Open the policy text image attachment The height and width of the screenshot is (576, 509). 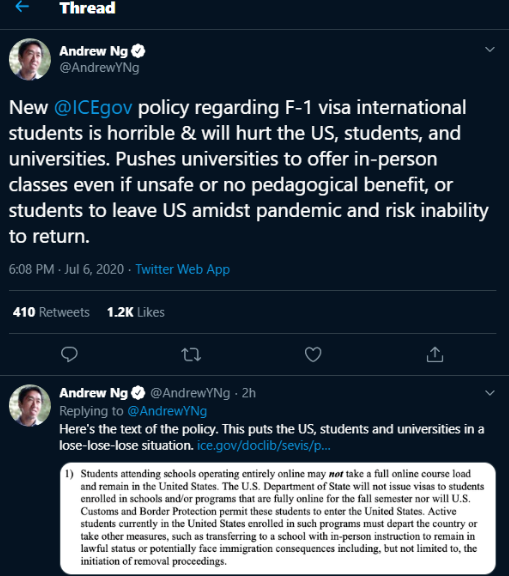[278, 518]
